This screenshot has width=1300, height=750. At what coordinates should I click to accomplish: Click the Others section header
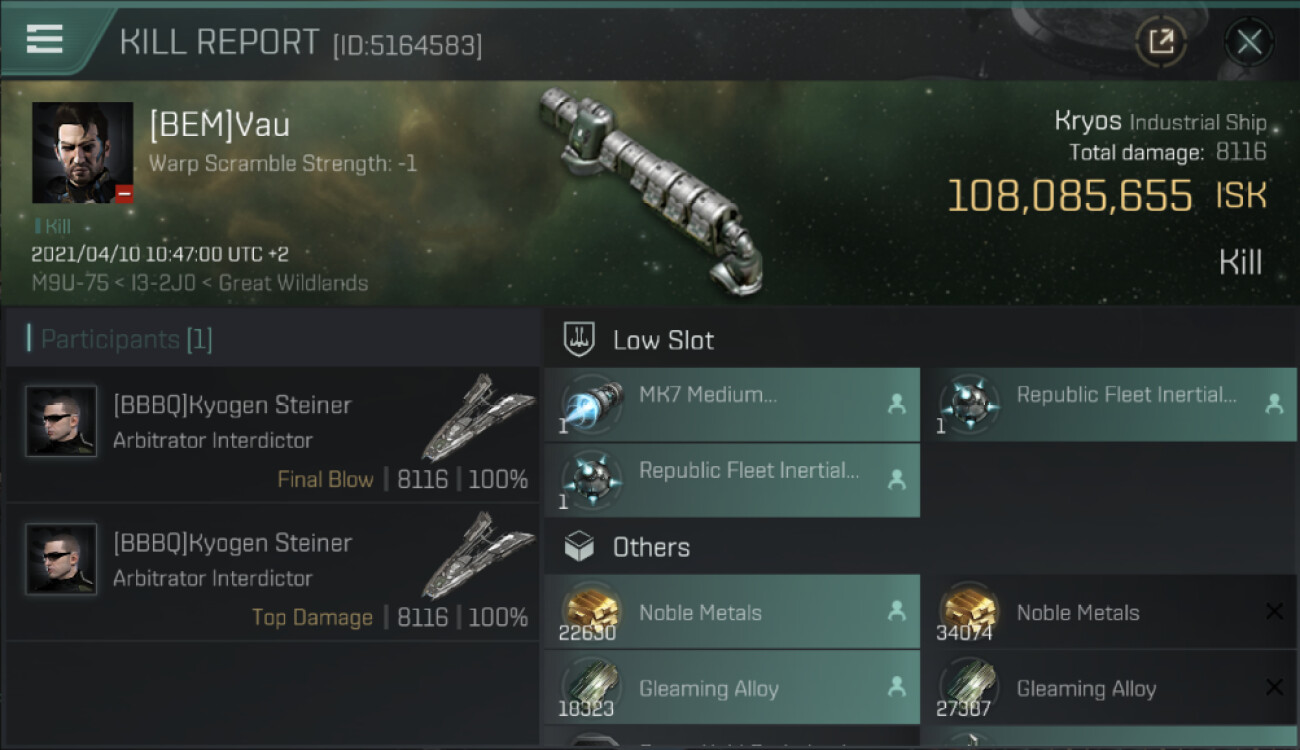[651, 547]
